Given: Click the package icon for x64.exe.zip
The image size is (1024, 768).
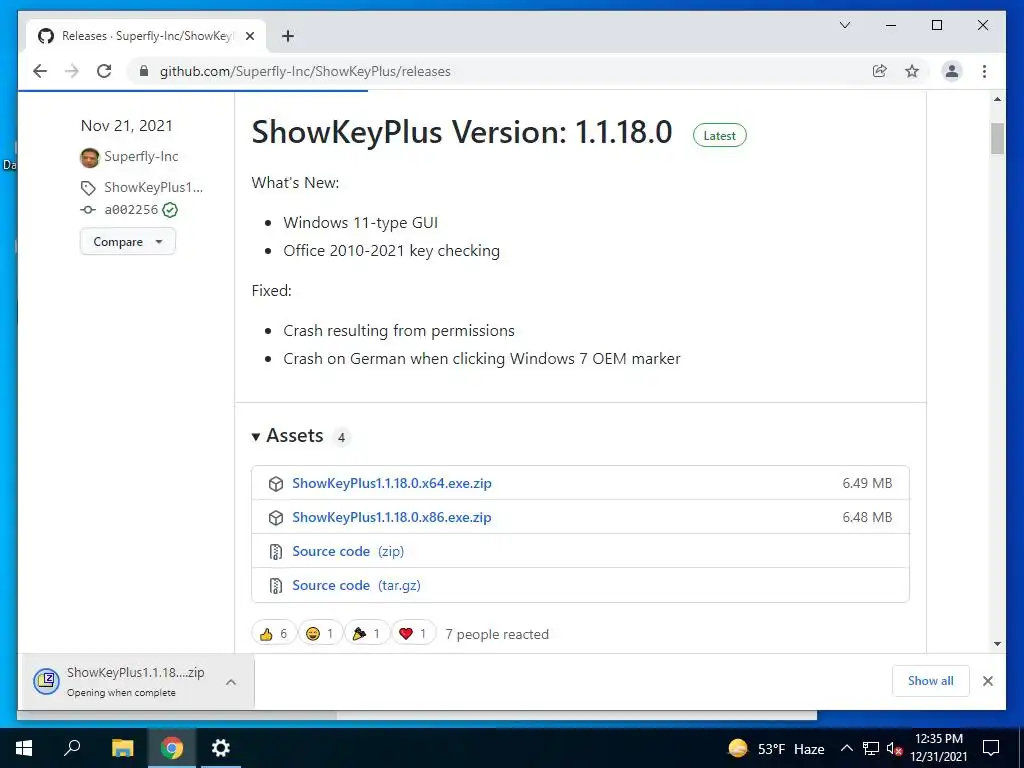Looking at the screenshot, I should 276,484.
